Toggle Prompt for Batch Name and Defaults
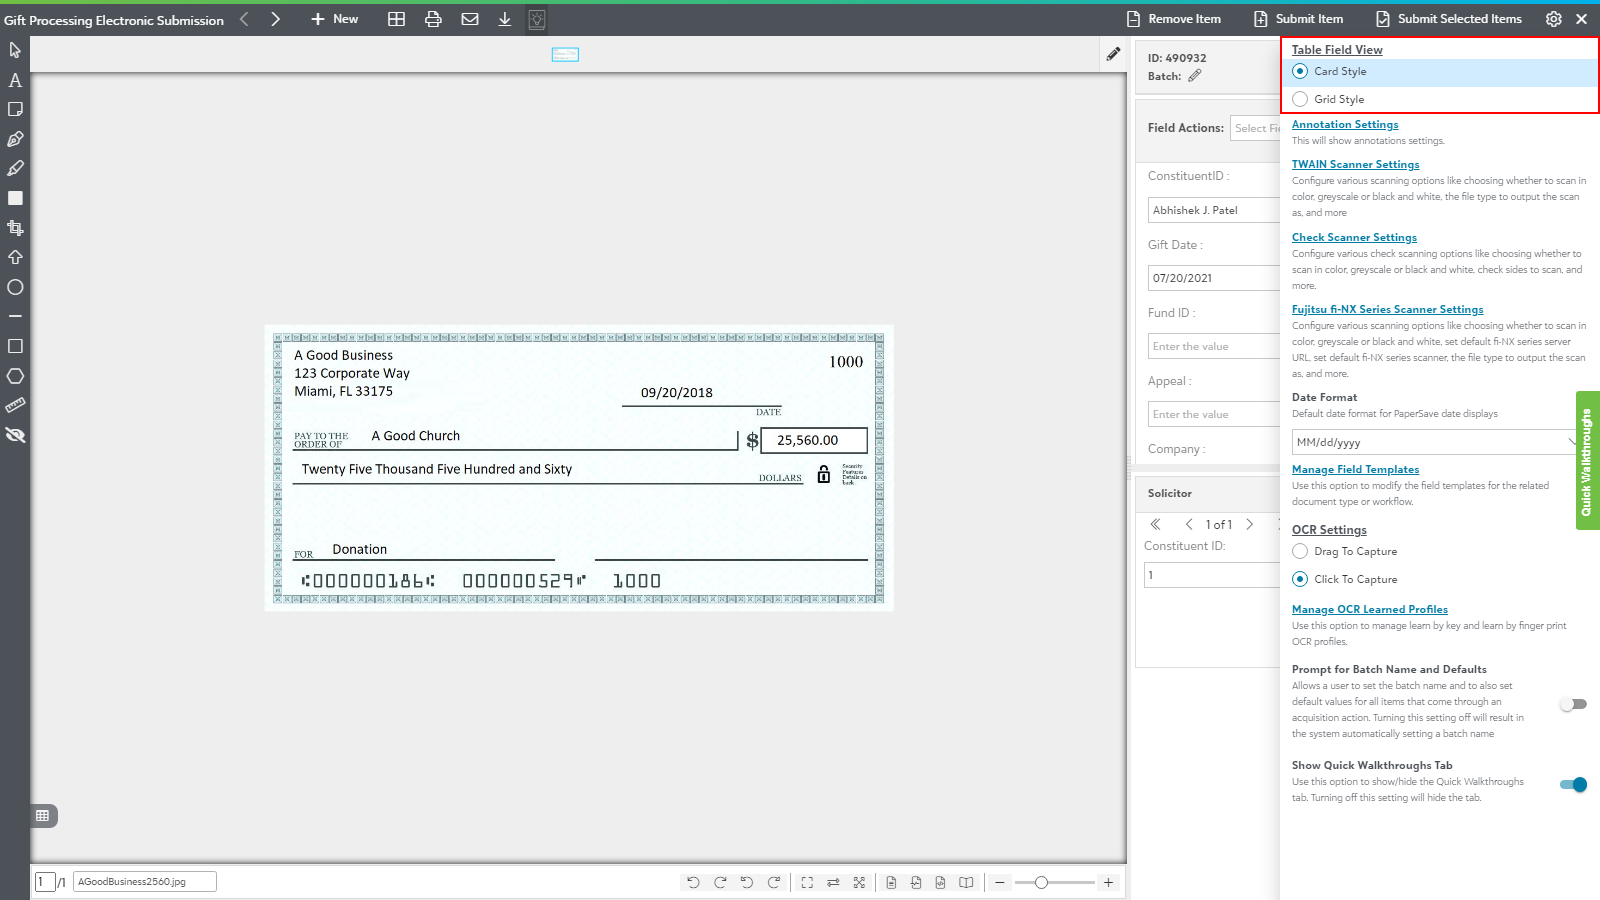This screenshot has height=900, width=1600. point(1573,704)
